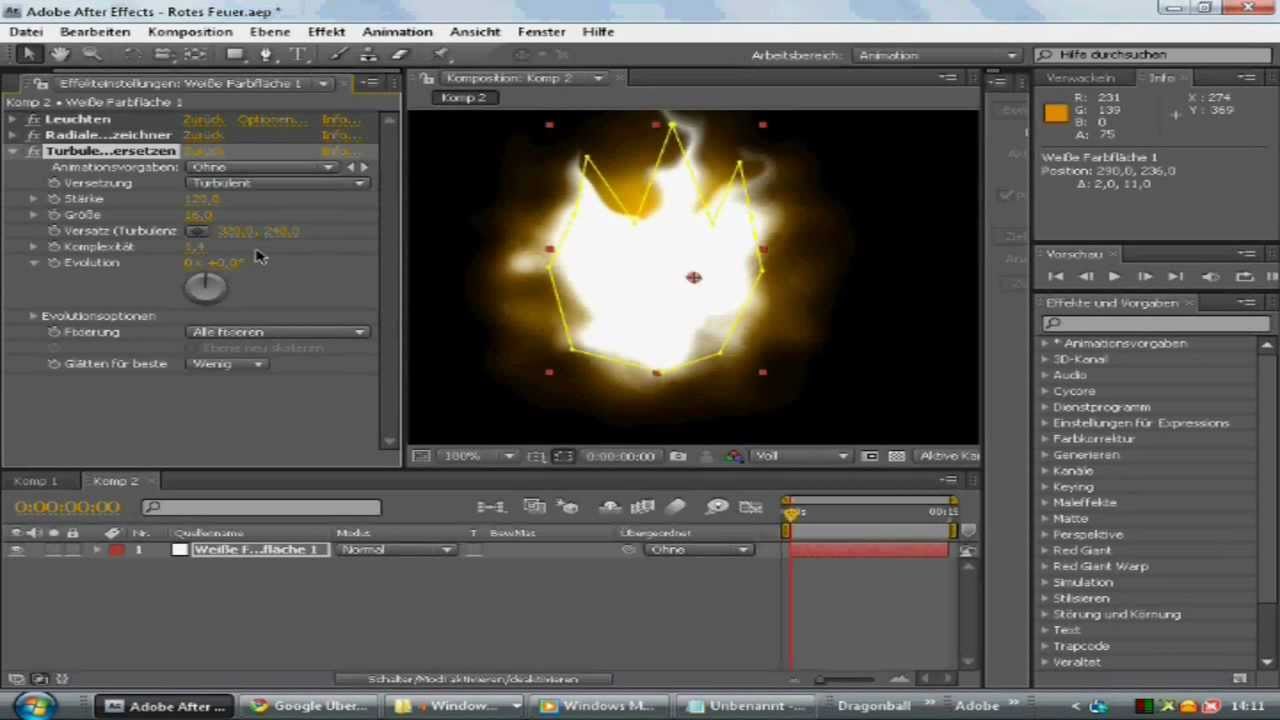Select the Eraser tool
Viewport: 1280px width, 720px height.
coord(400,55)
